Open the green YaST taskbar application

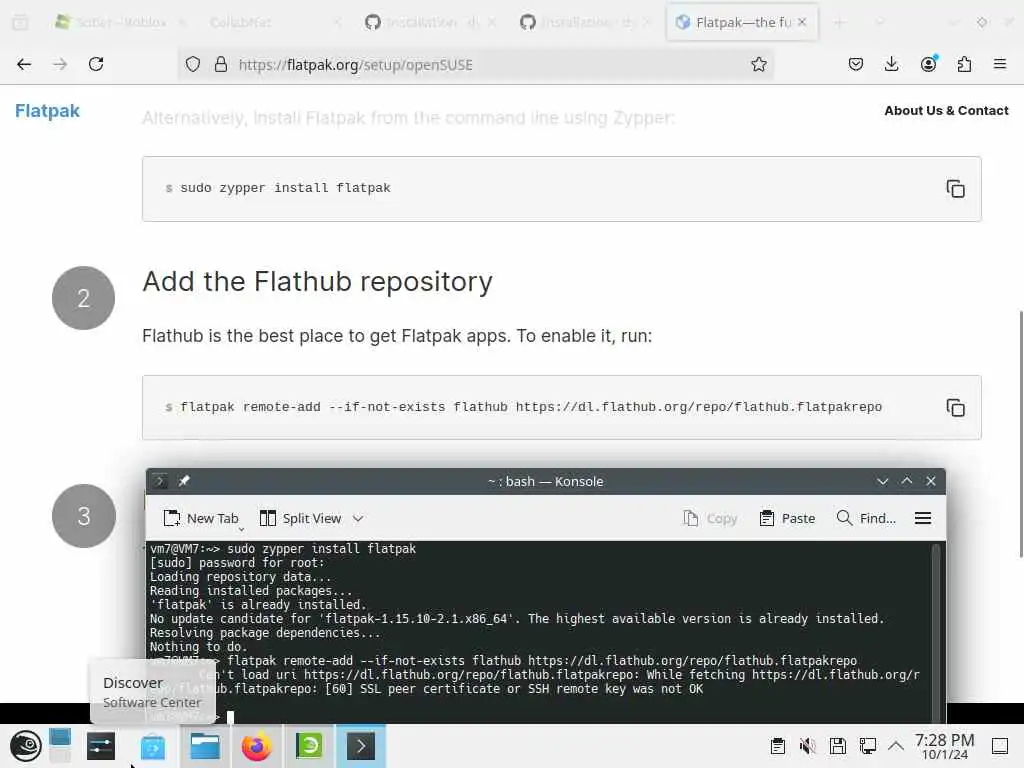click(309, 746)
